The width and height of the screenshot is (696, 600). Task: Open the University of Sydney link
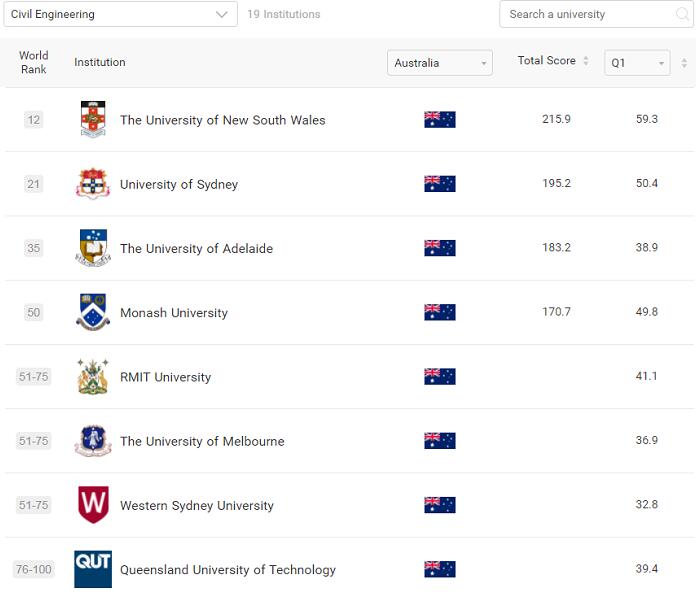coord(179,184)
